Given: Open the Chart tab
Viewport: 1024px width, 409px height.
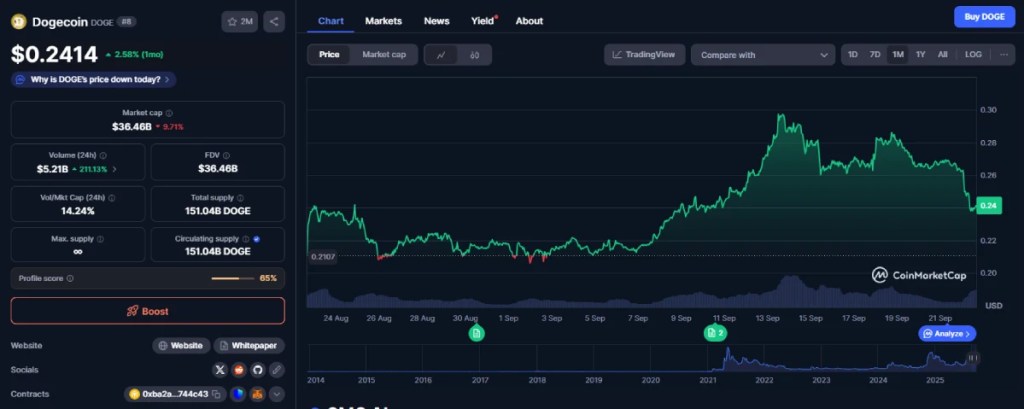Looking at the screenshot, I should pos(330,21).
